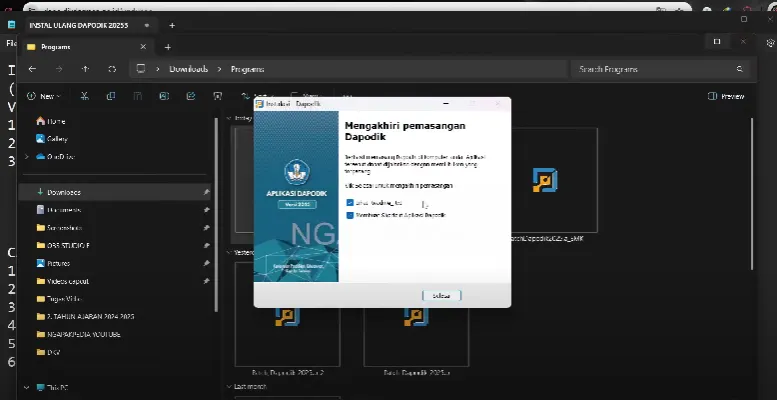The image size is (777, 400).
Task: Add a new File Explorer tab
Action: click(x=167, y=47)
